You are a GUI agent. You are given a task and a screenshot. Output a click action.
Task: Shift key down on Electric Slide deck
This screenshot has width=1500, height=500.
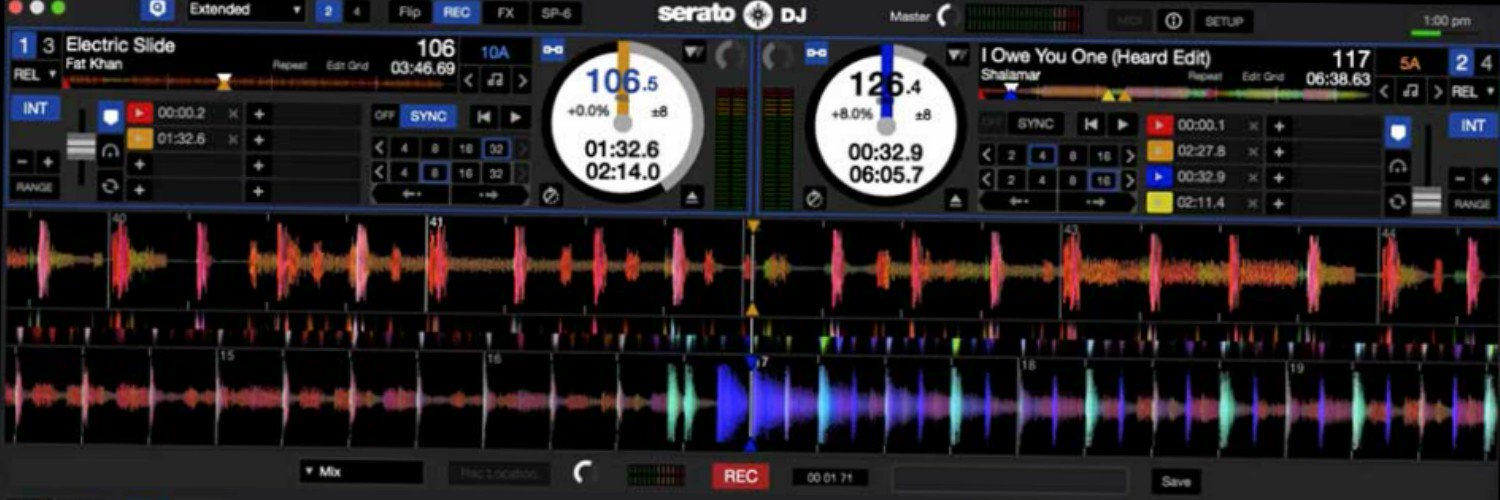pyautogui.click(x=470, y=81)
